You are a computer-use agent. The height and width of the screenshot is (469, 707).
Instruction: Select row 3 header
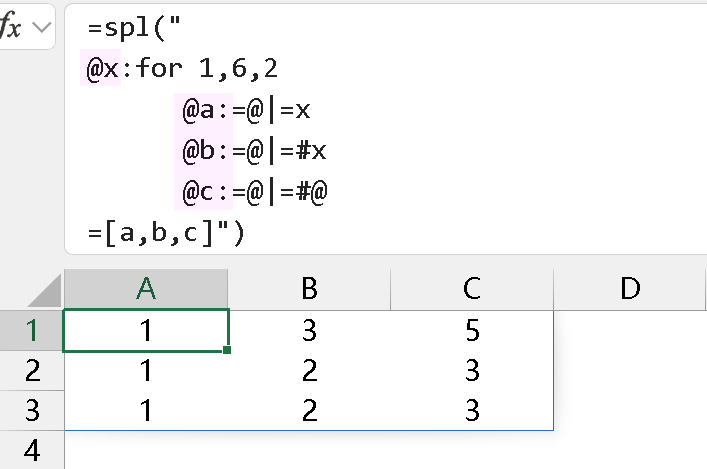point(31,410)
